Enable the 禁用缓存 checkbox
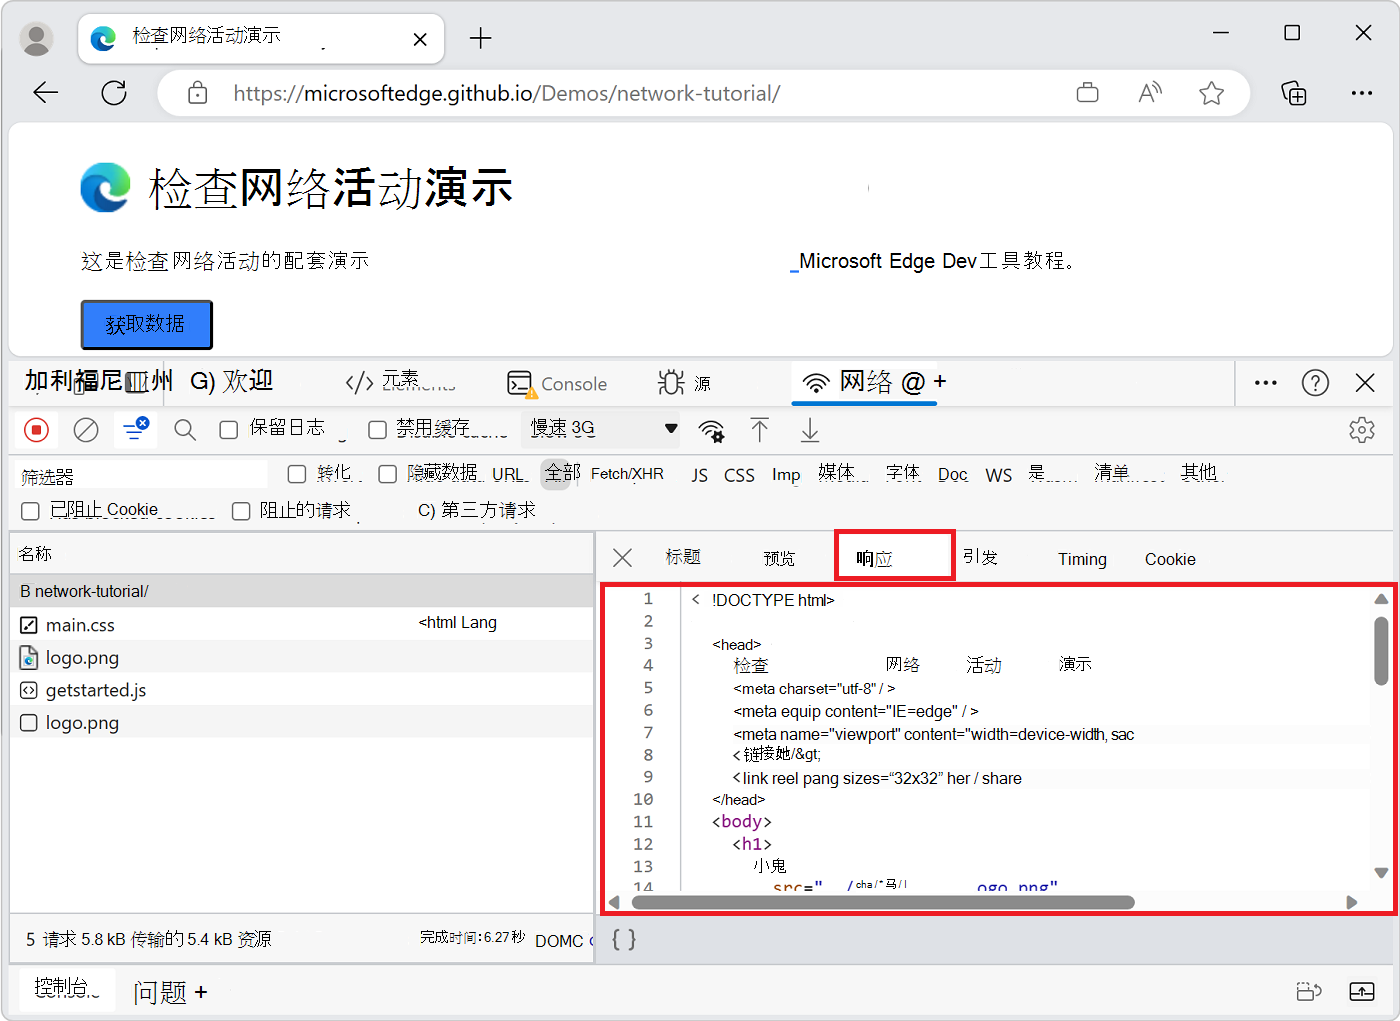 377,430
